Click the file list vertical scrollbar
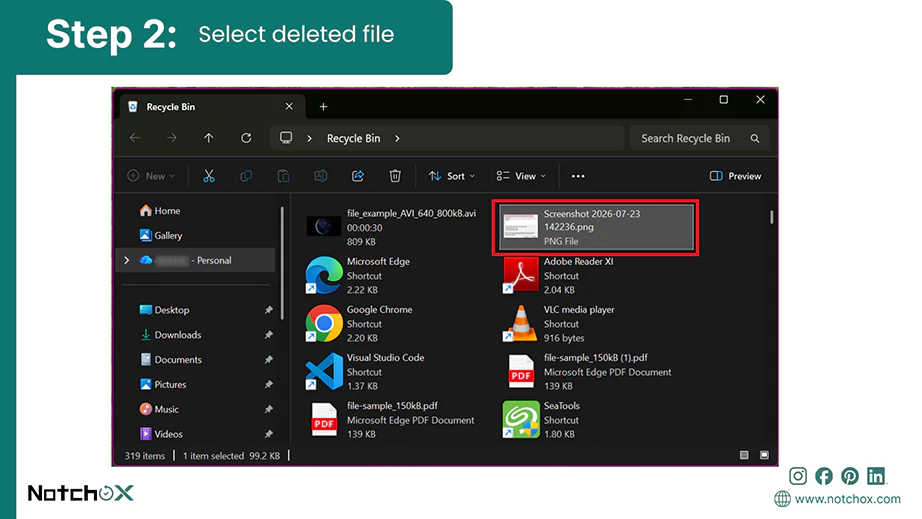The height and width of the screenshot is (519, 922). 771,217
